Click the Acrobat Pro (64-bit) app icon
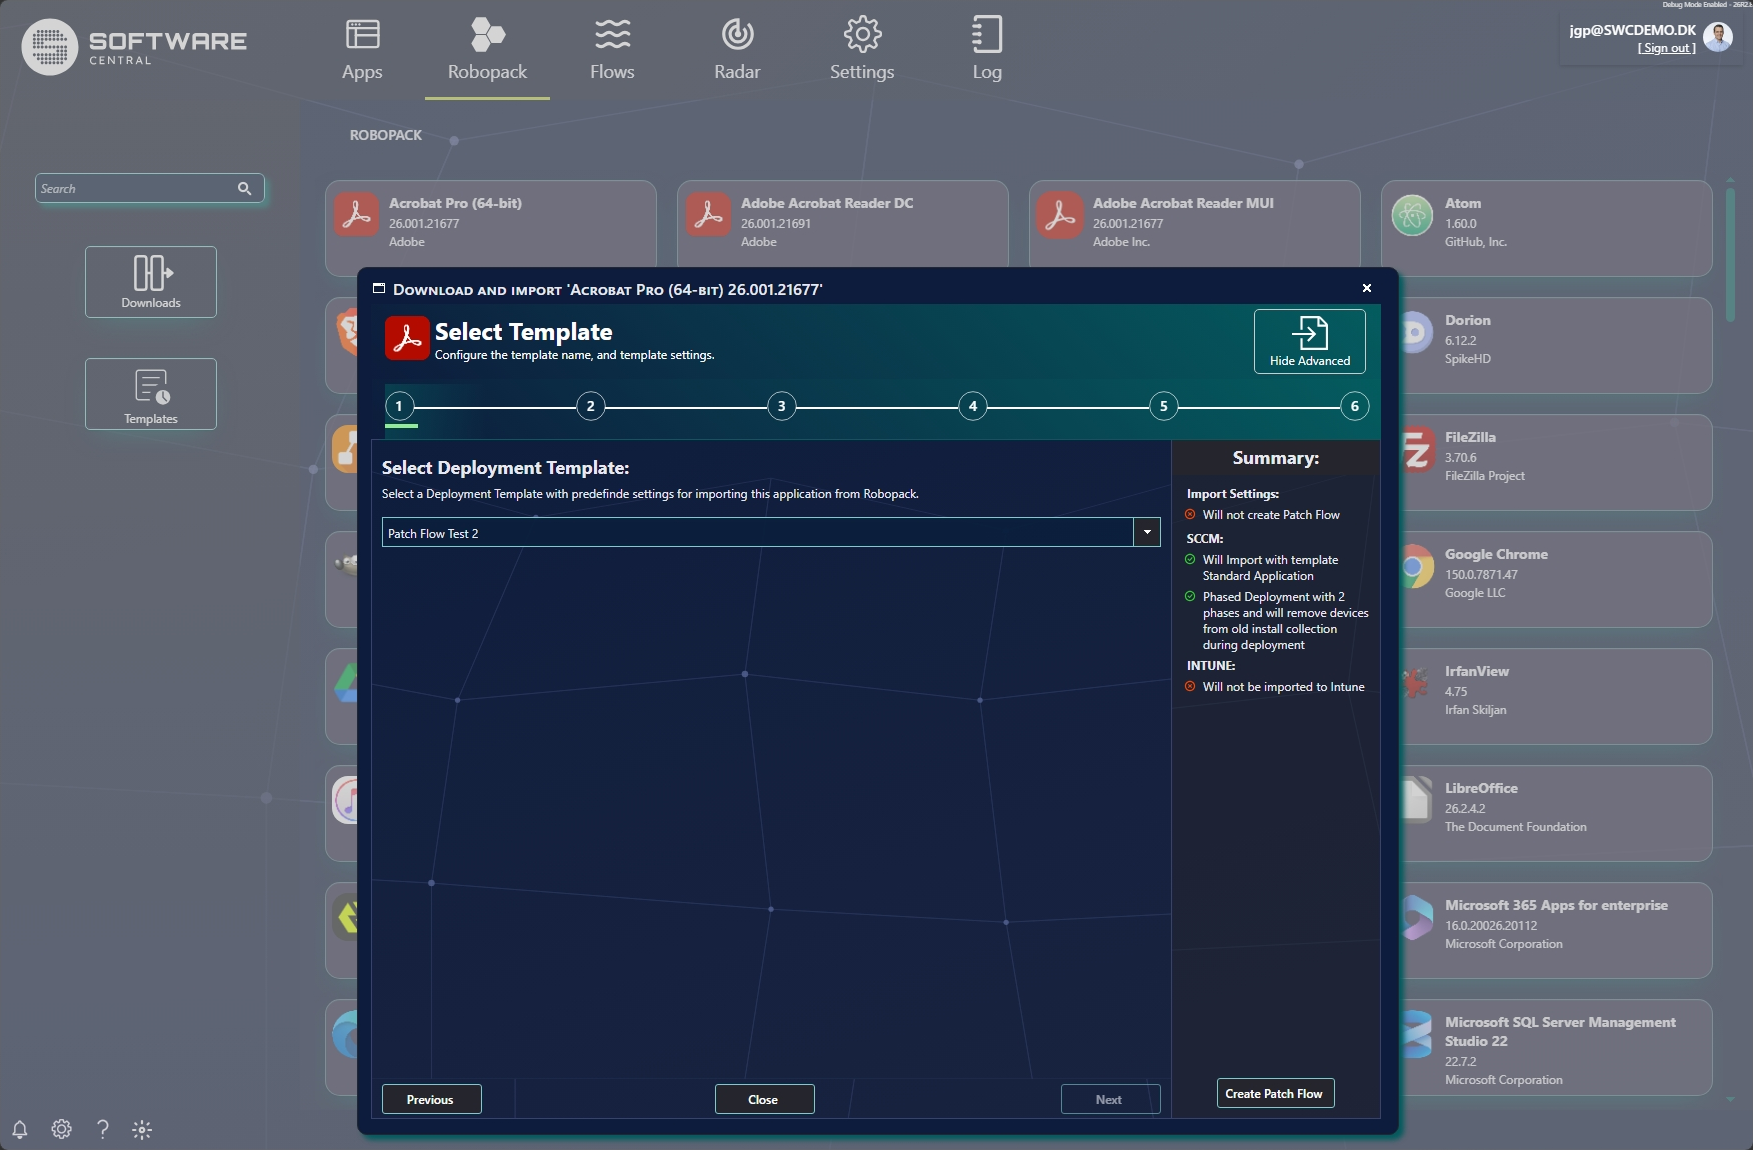The width and height of the screenshot is (1753, 1150). click(x=357, y=215)
